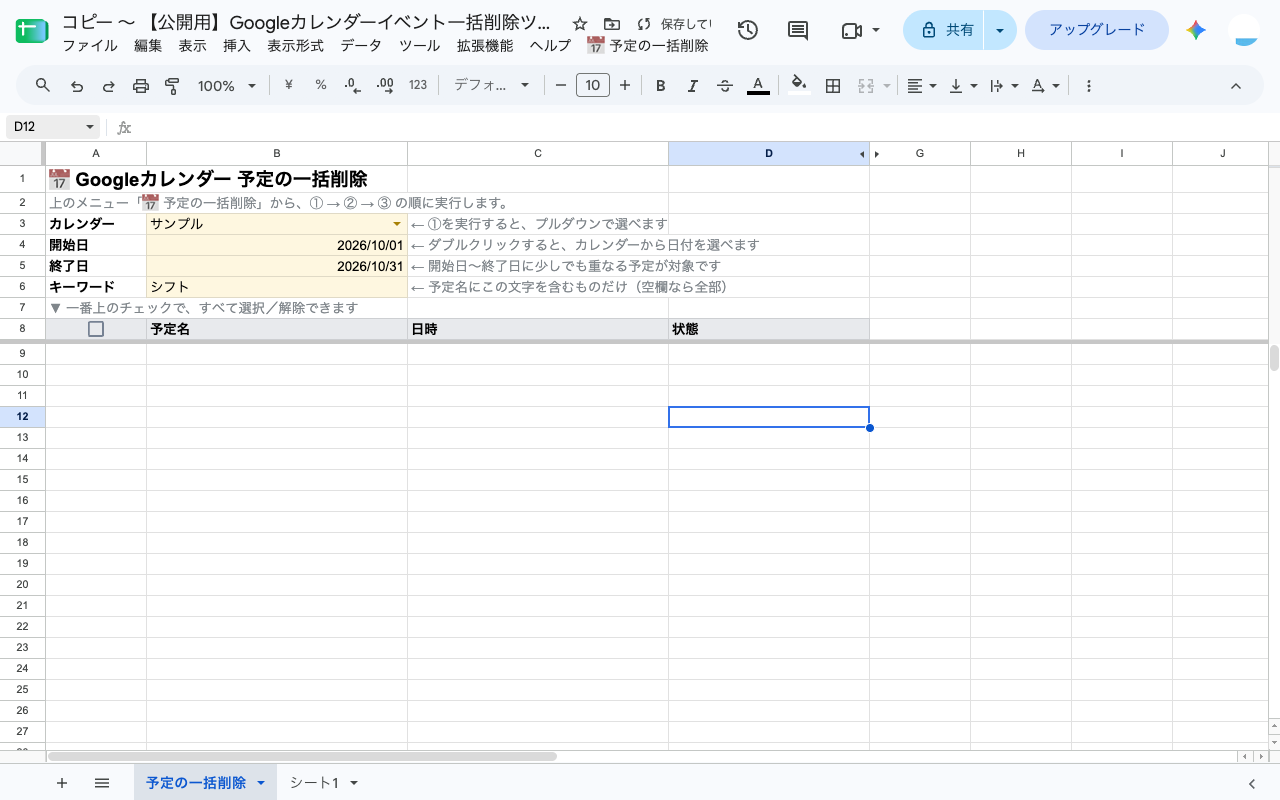1280x800 pixels.
Task: Undo the last action
Action: coord(77,86)
